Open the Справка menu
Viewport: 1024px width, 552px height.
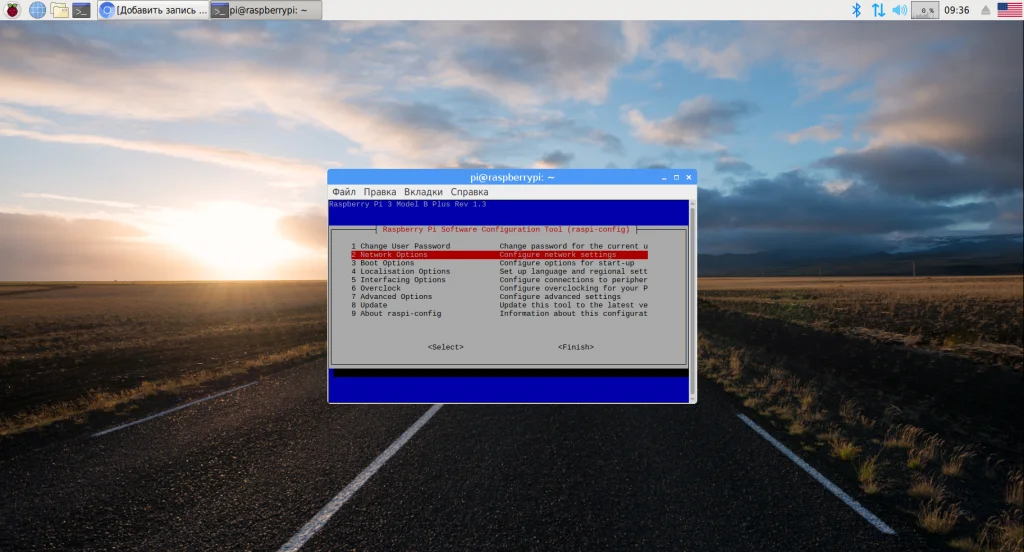point(469,192)
